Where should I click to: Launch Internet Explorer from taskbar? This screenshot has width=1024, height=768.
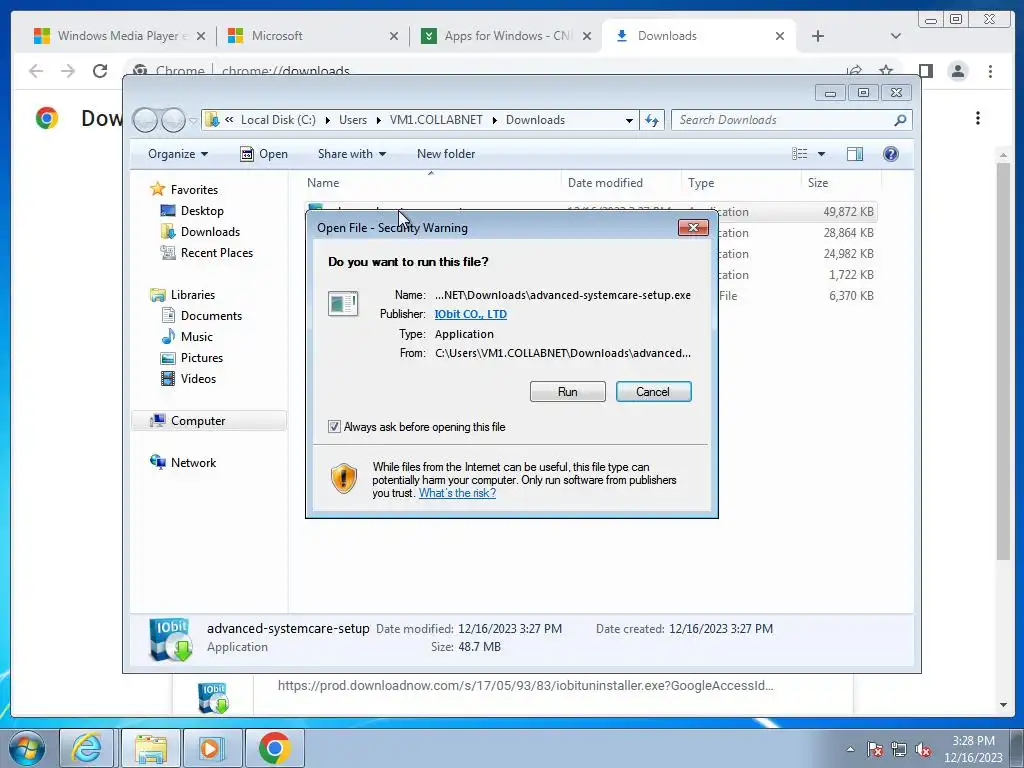pyautogui.click(x=87, y=748)
